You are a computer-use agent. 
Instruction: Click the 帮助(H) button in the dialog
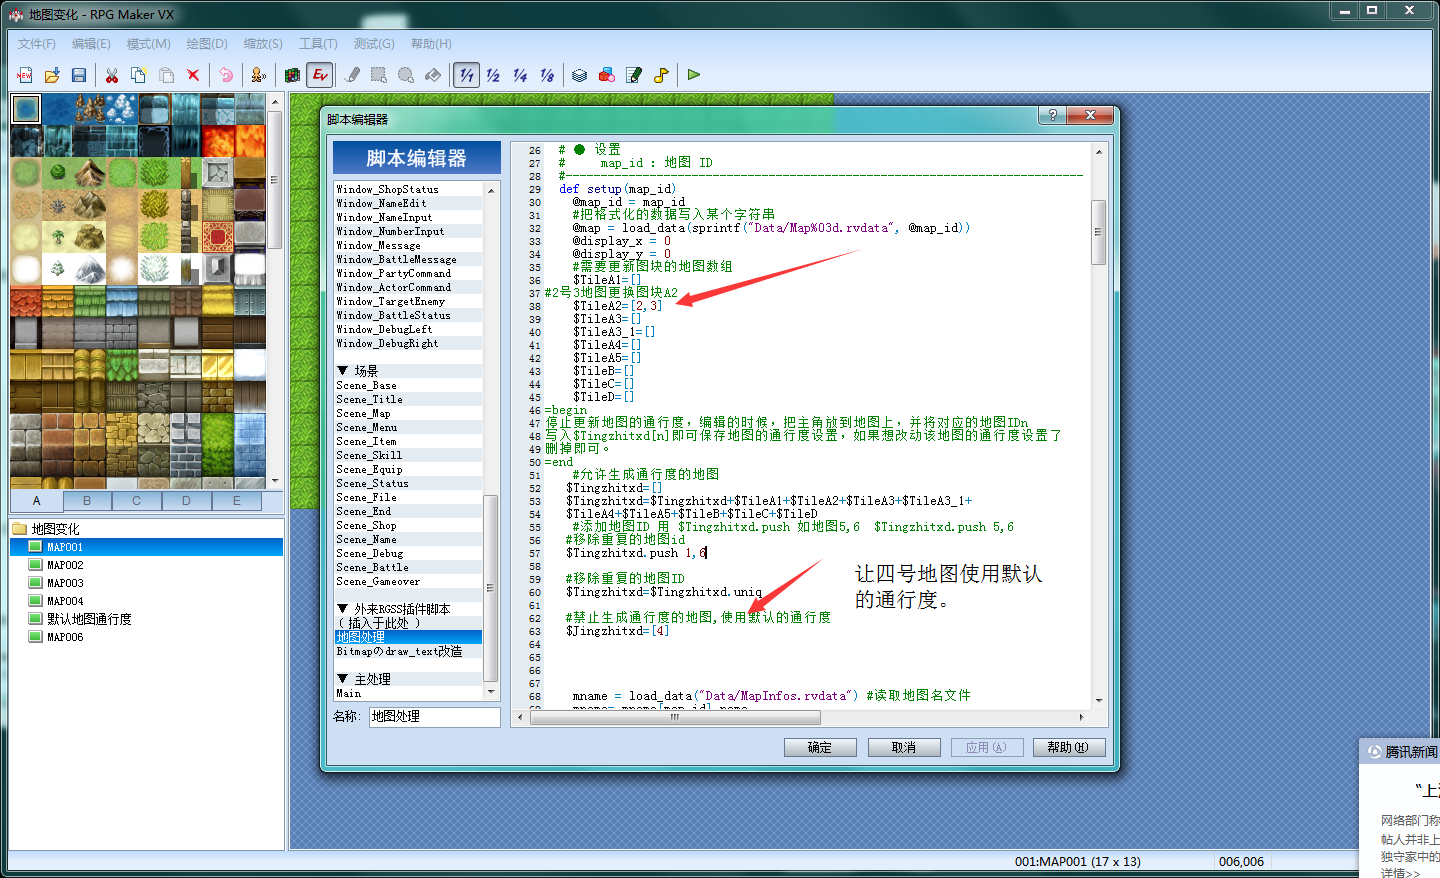pyautogui.click(x=1068, y=747)
